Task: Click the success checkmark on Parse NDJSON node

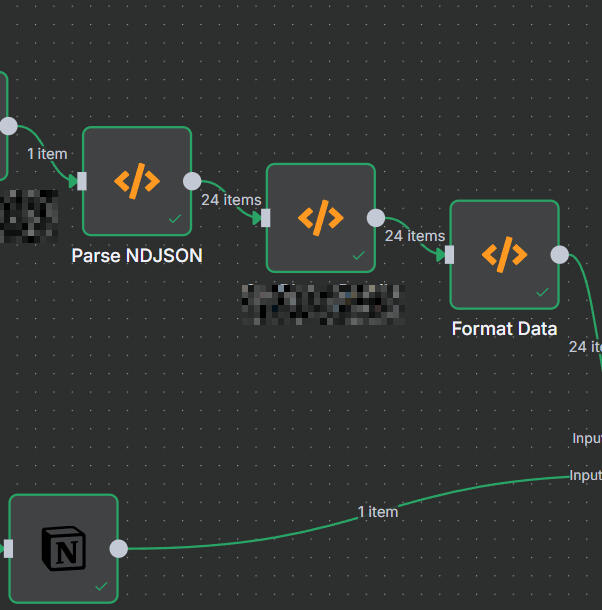Action: point(175,218)
